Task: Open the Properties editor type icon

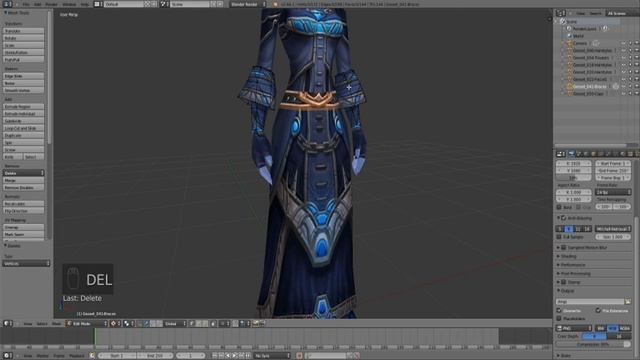Action: (x=561, y=154)
